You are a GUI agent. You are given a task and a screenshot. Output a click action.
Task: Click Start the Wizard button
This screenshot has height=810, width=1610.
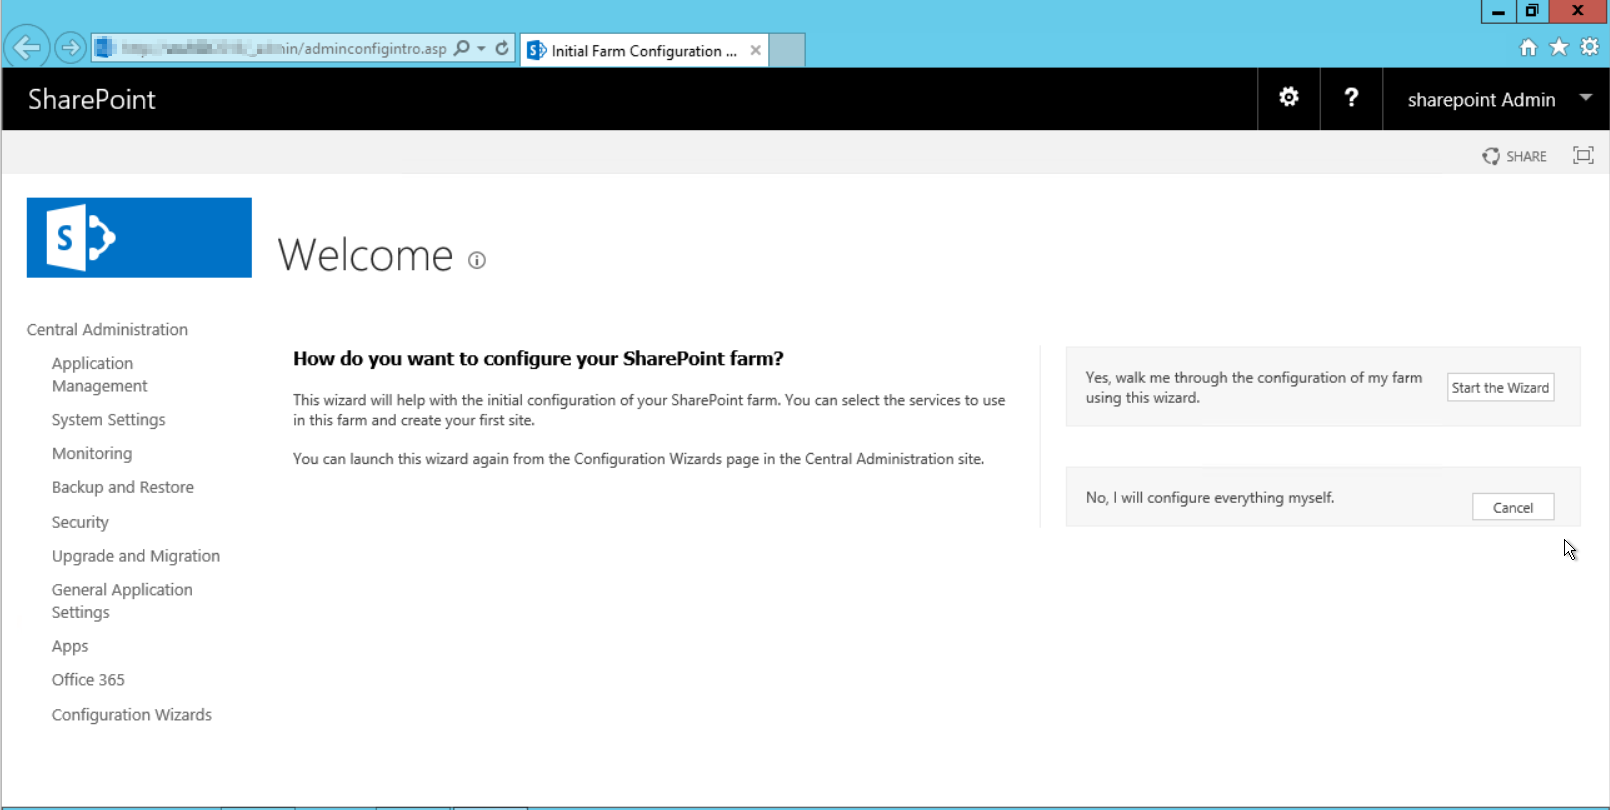1500,387
